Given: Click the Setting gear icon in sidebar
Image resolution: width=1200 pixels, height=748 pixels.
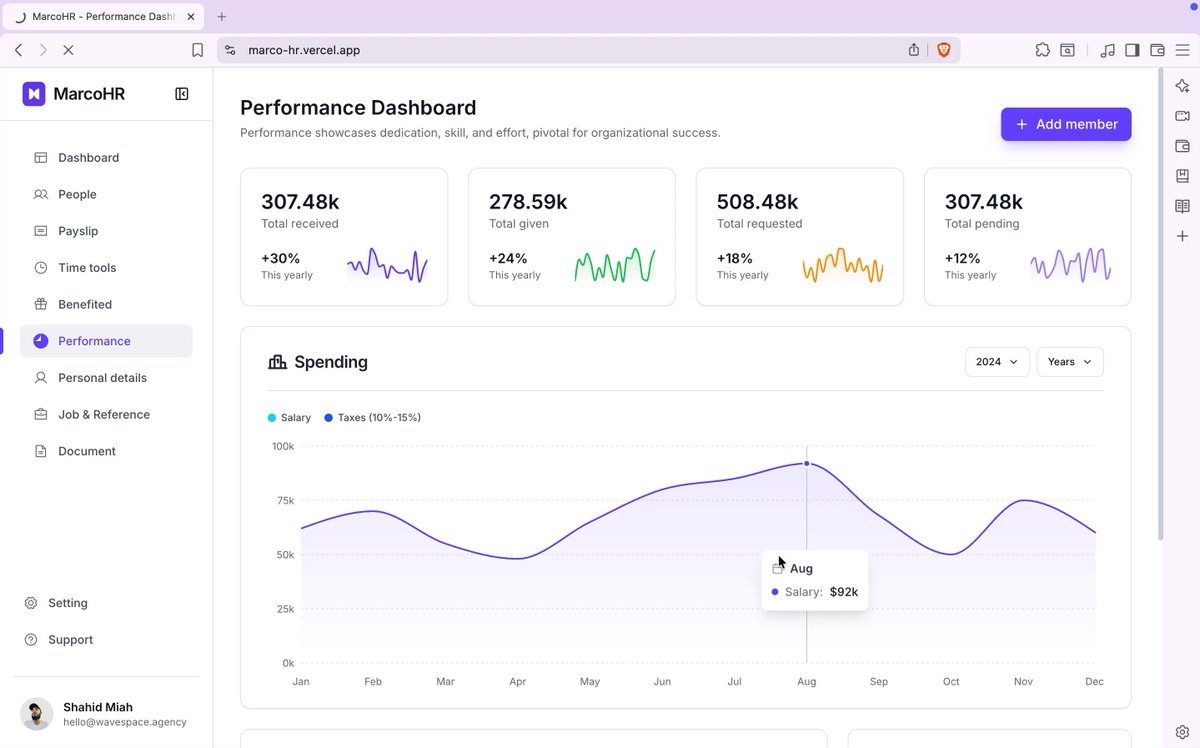Looking at the screenshot, I should 31,603.
